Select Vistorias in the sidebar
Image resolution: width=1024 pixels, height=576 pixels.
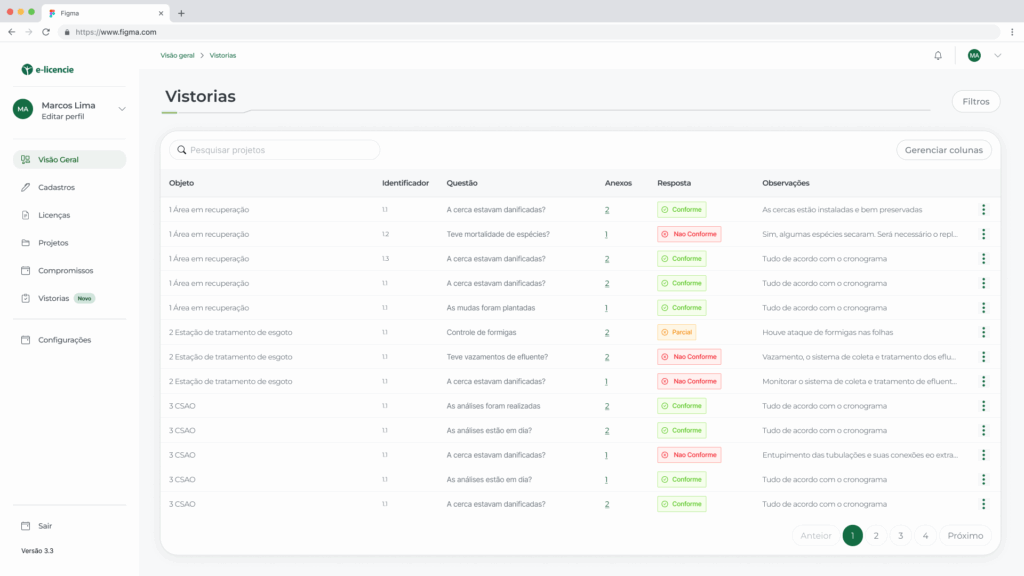click(x=54, y=298)
